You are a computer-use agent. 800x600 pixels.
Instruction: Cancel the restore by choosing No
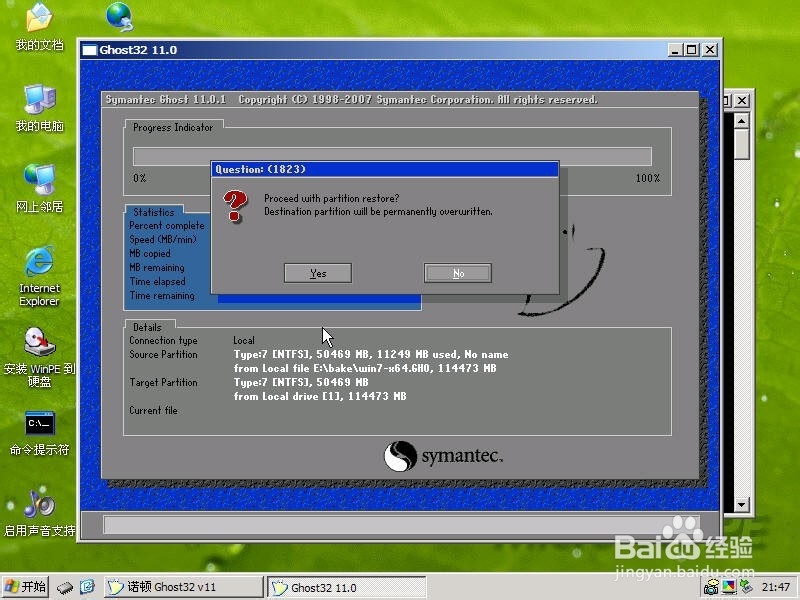[458, 273]
